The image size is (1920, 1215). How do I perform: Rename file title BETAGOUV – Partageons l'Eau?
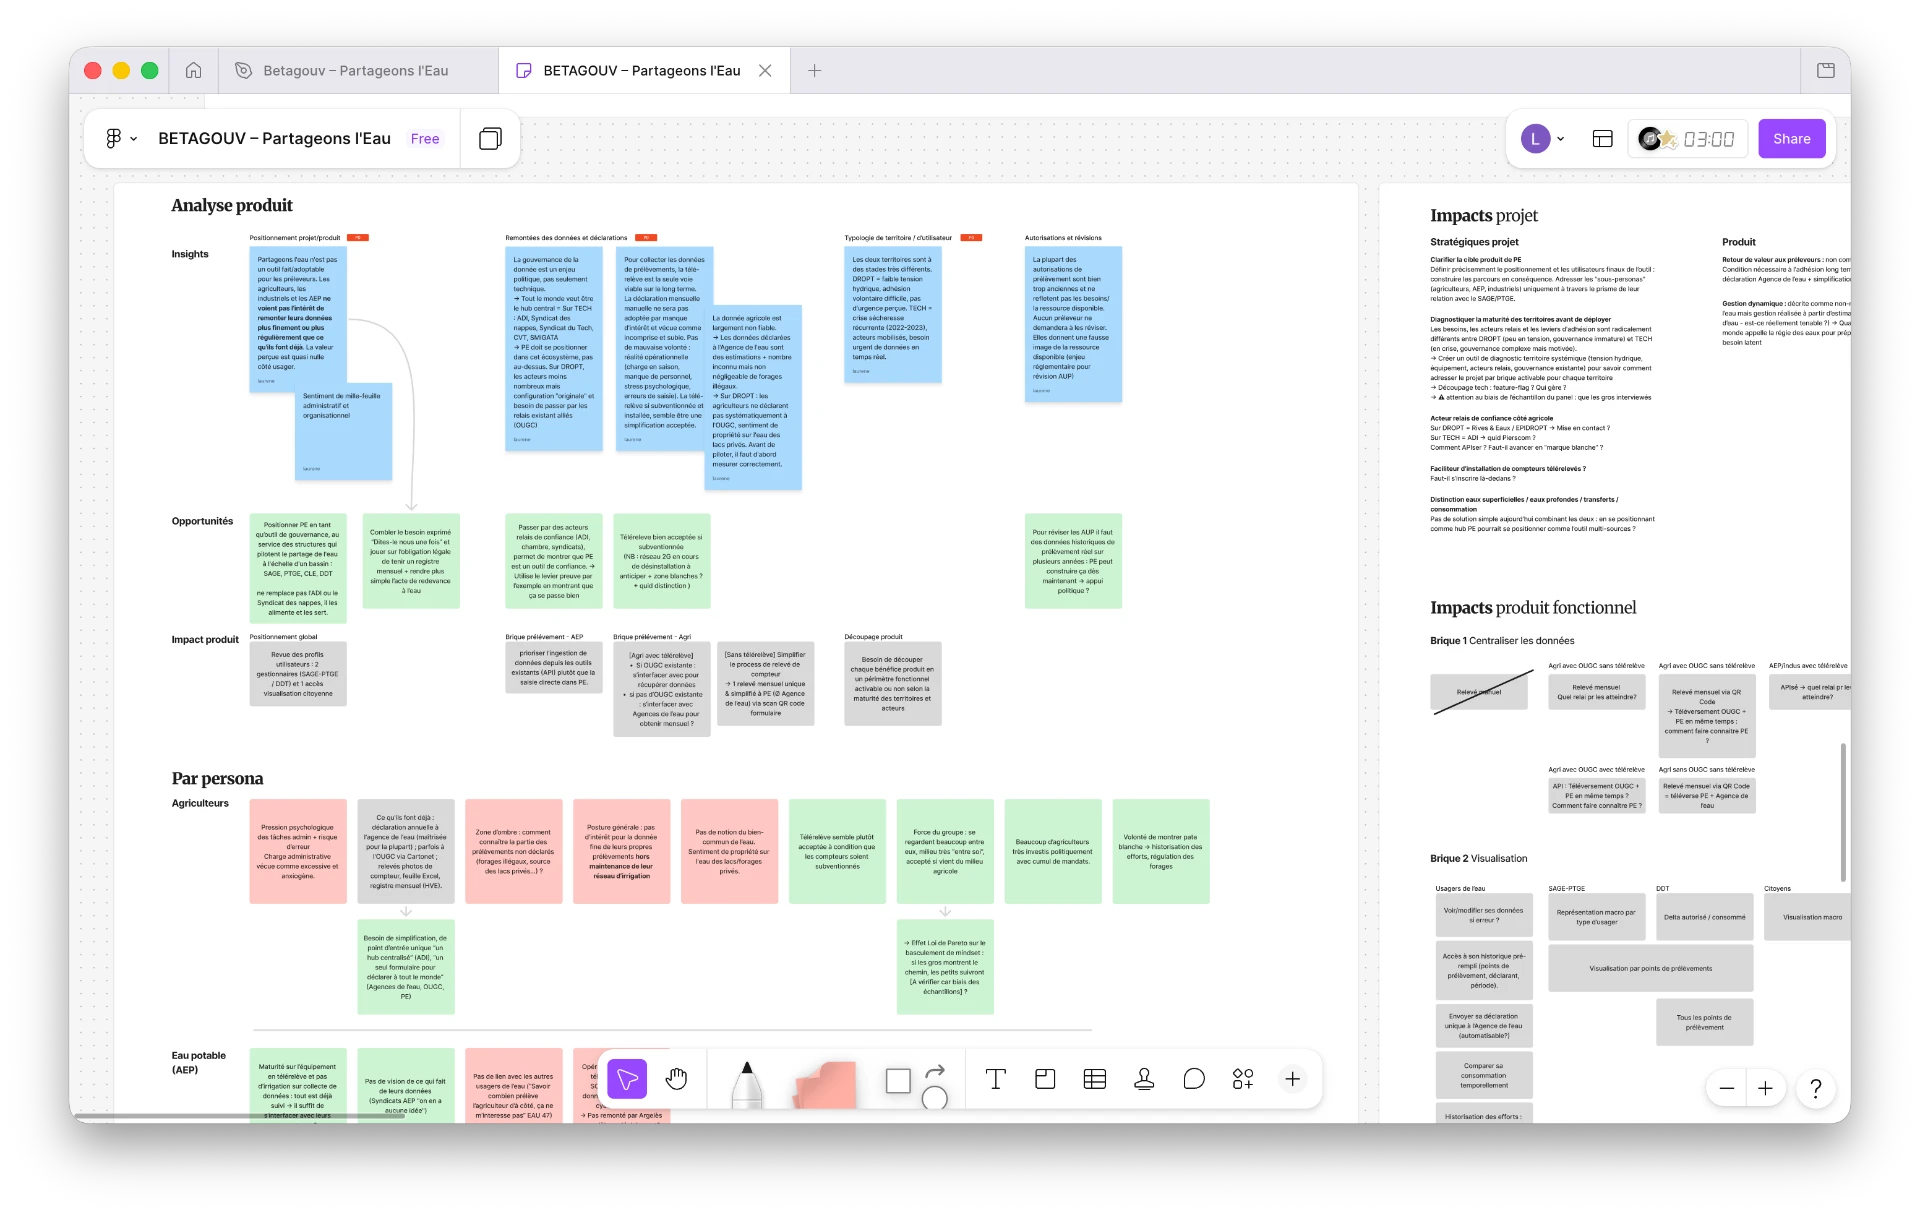click(x=274, y=138)
